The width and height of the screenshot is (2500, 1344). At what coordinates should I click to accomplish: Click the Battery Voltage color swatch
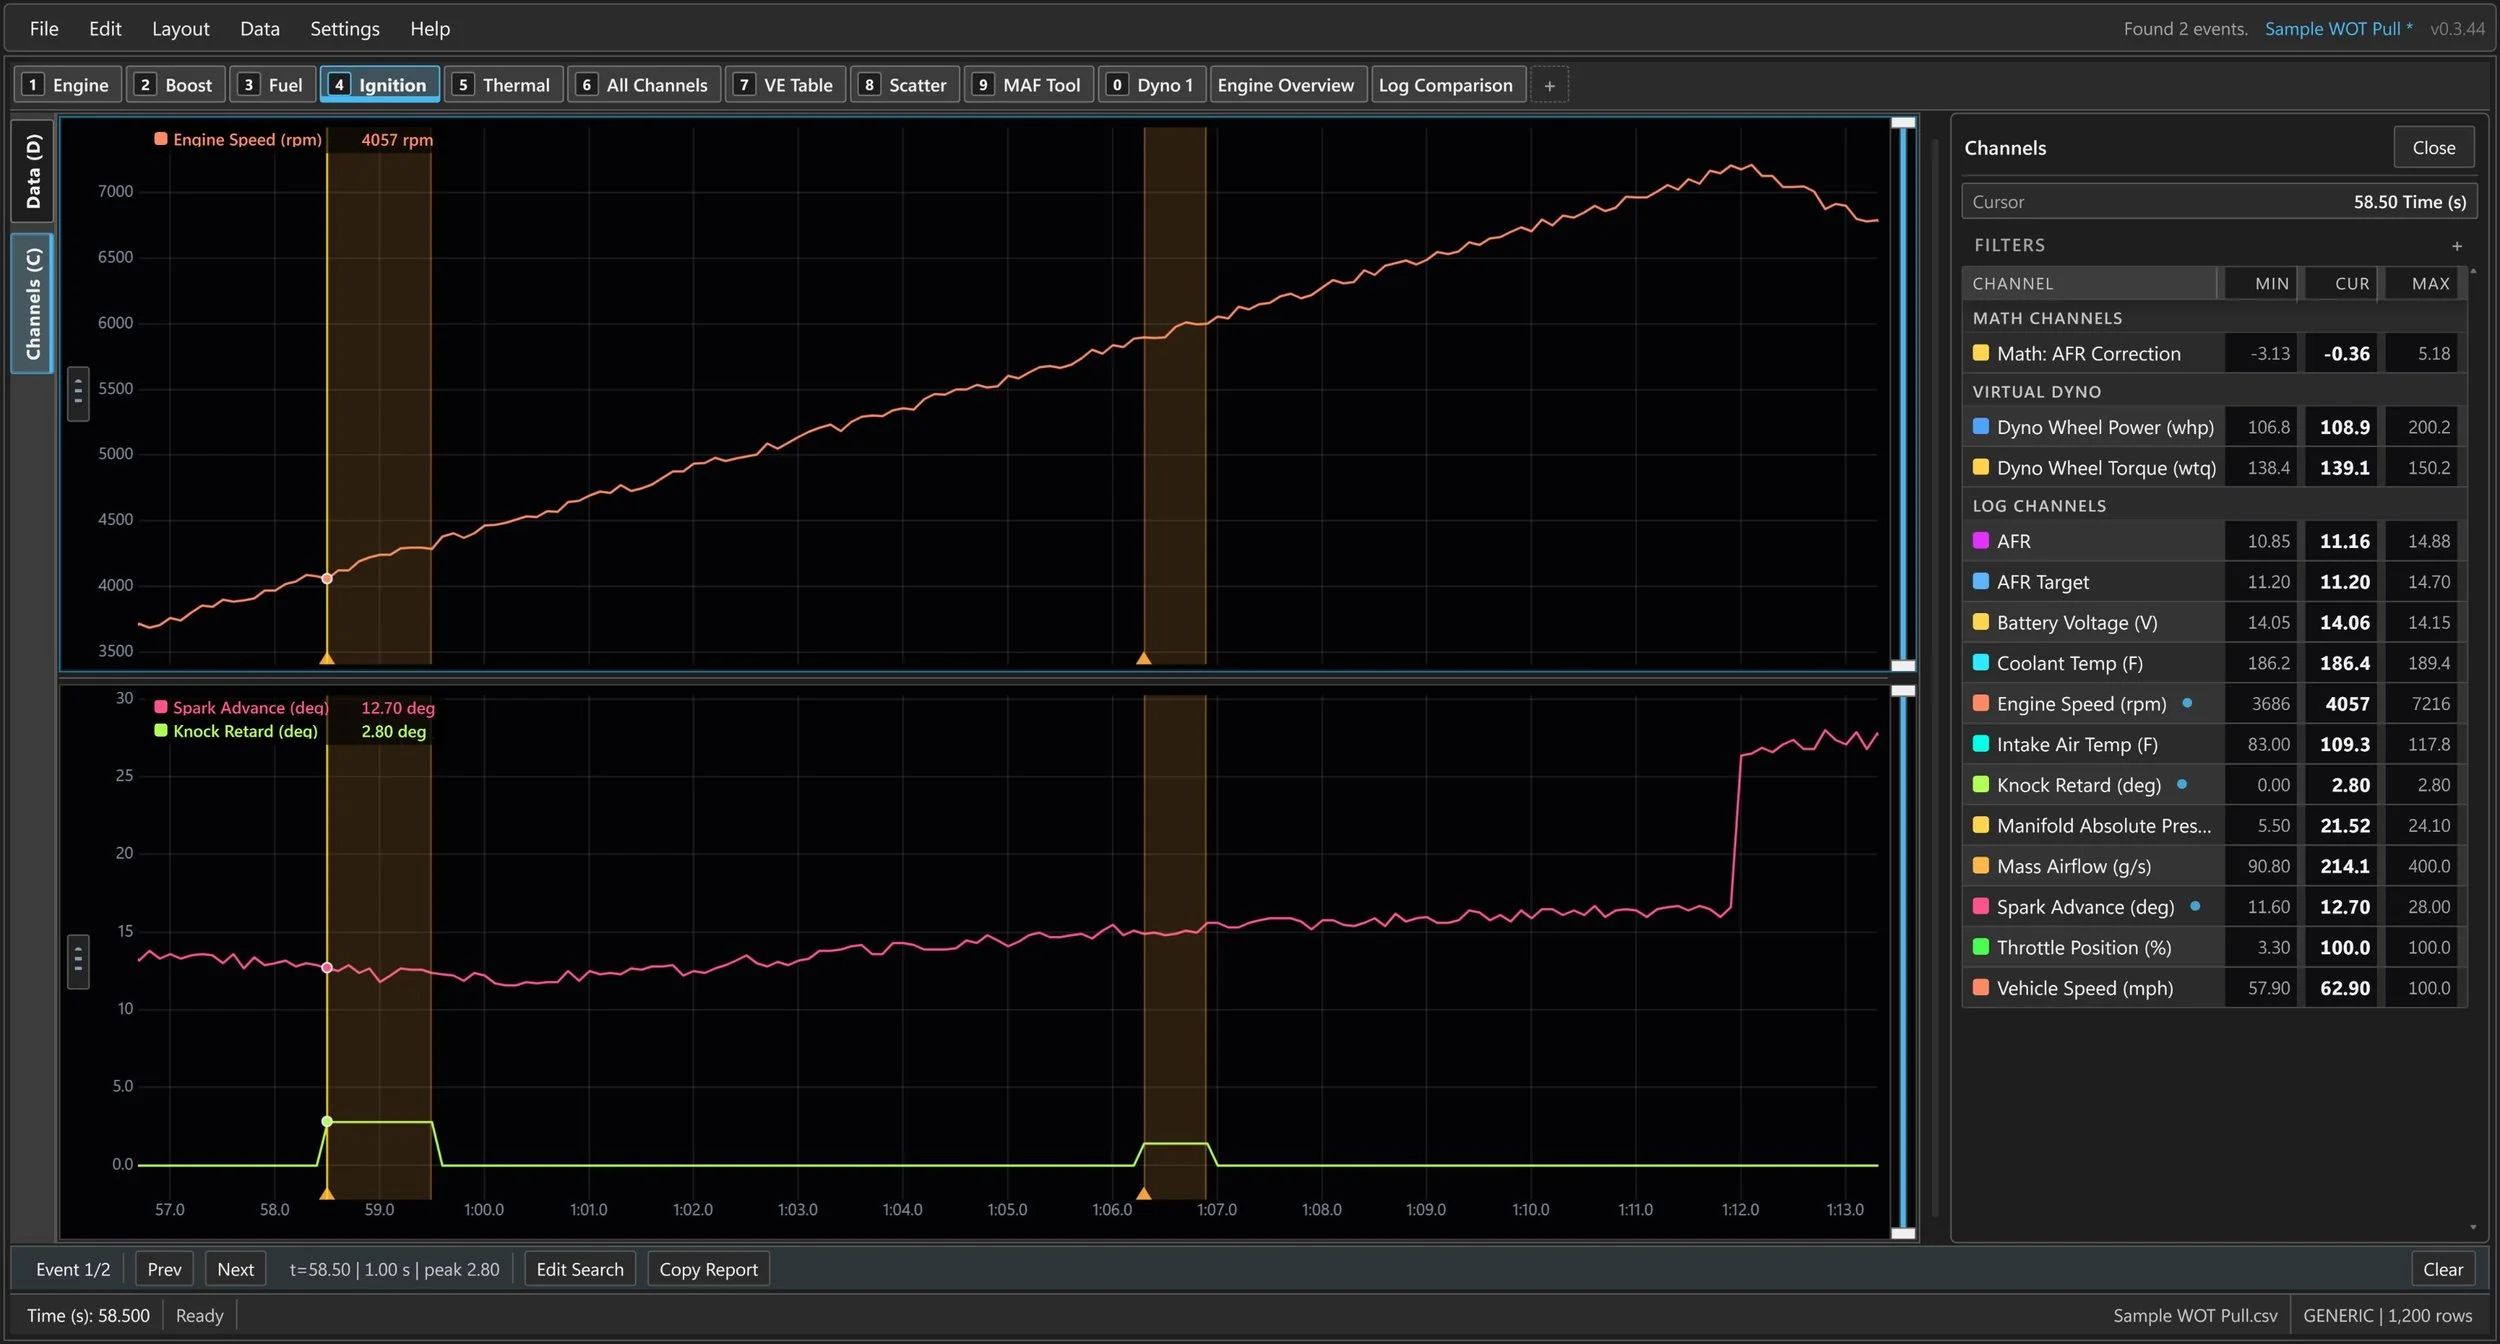(1980, 622)
